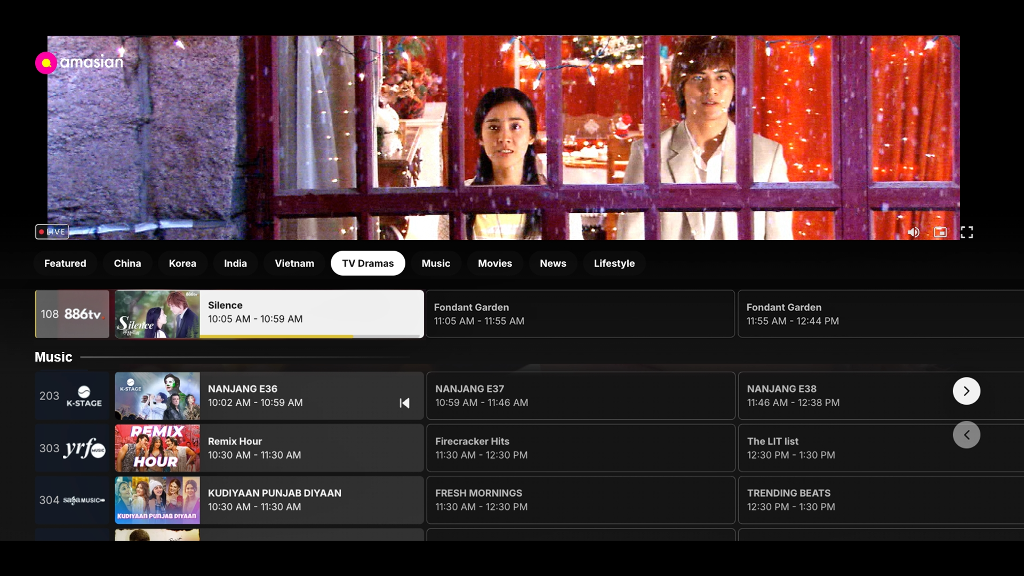The image size is (1024, 576).
Task: Restart NANJANG E36 from the beginning
Action: (x=404, y=403)
